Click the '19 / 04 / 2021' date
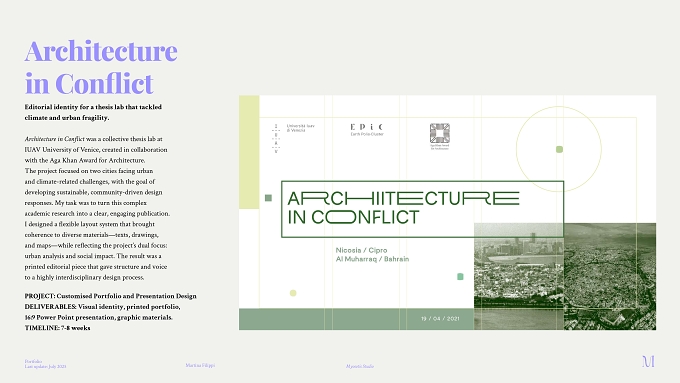 tap(440, 318)
